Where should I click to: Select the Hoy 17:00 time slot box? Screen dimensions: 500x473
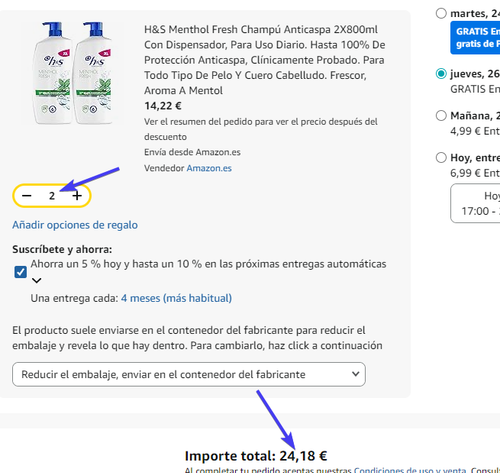tap(475, 203)
